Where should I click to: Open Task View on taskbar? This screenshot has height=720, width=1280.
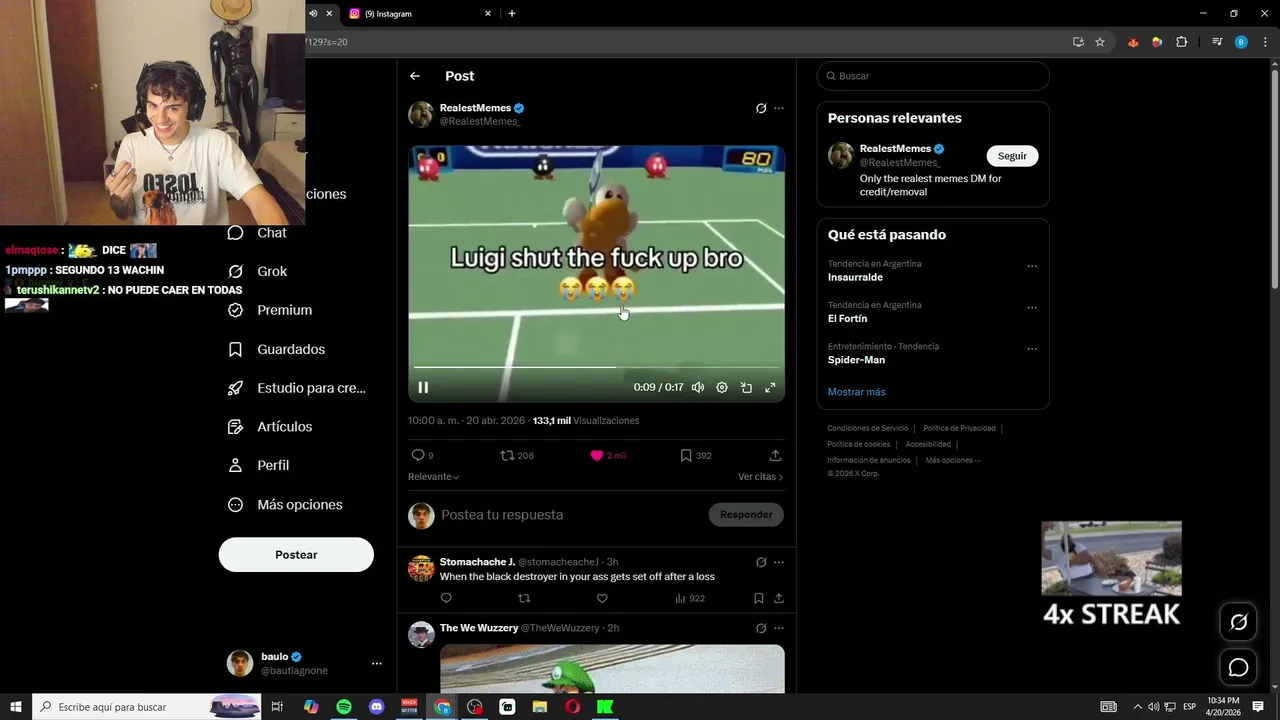(x=278, y=707)
